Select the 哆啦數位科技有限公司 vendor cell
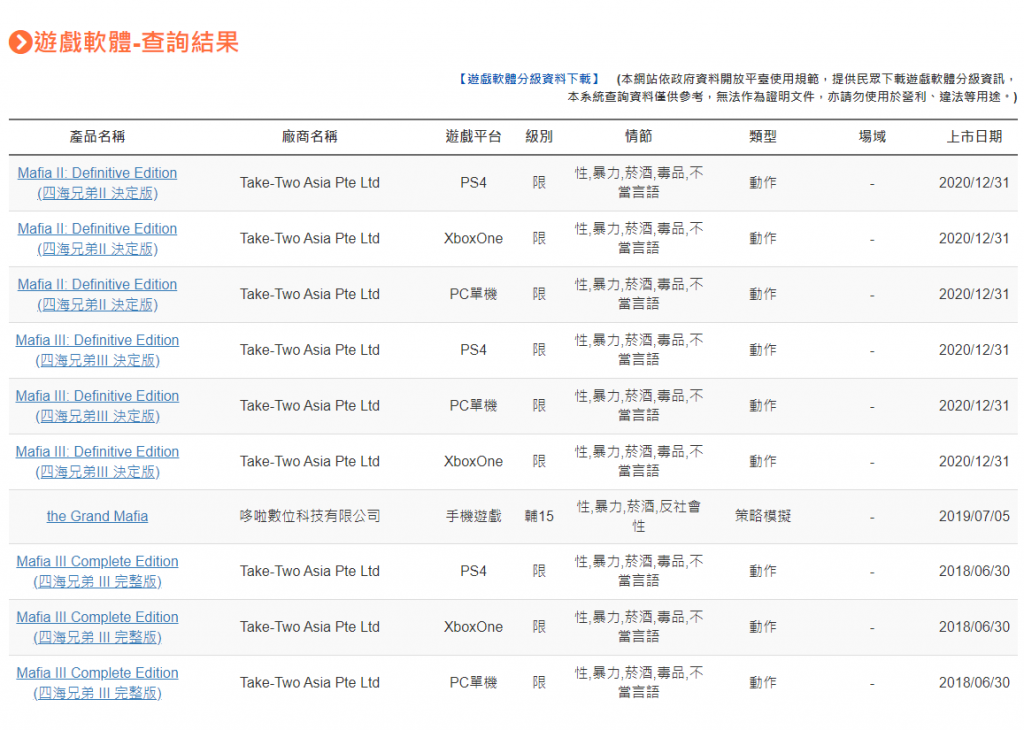 pos(310,516)
